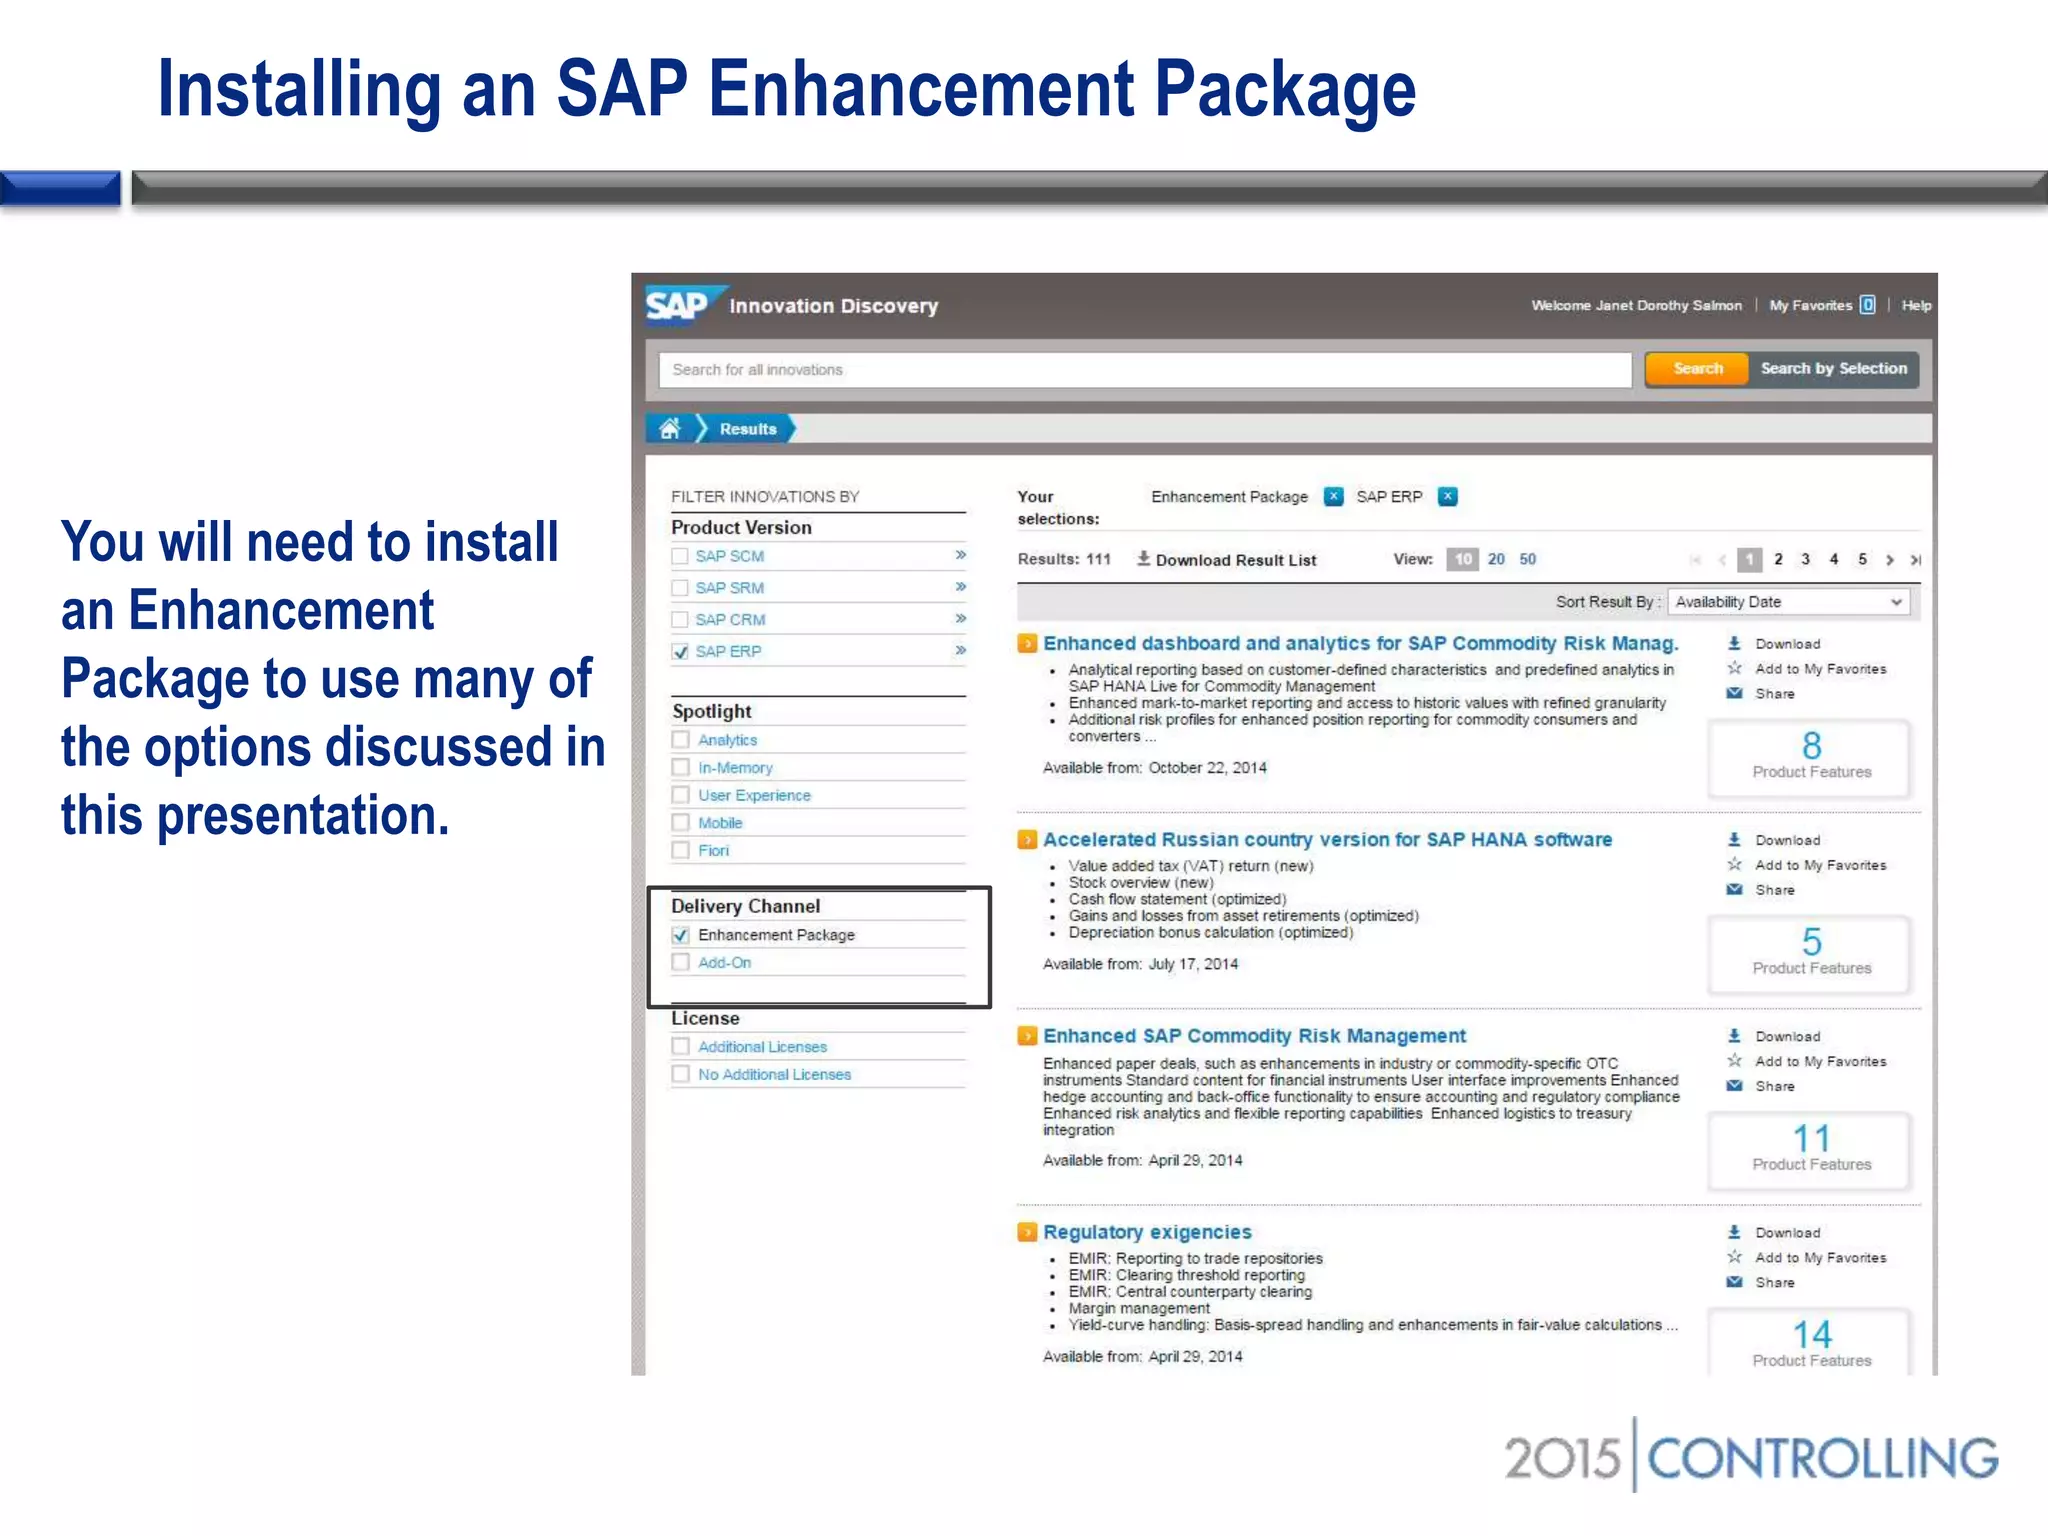Expand SAP CRM product versions chevron

point(960,619)
